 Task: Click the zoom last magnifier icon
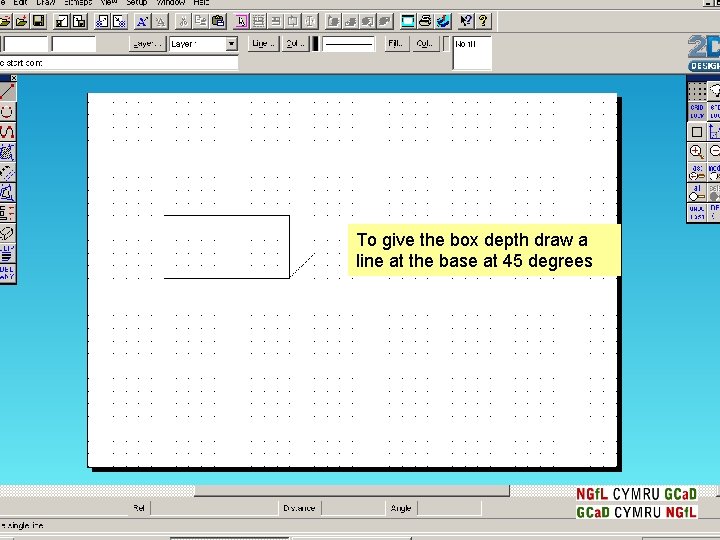click(x=697, y=172)
